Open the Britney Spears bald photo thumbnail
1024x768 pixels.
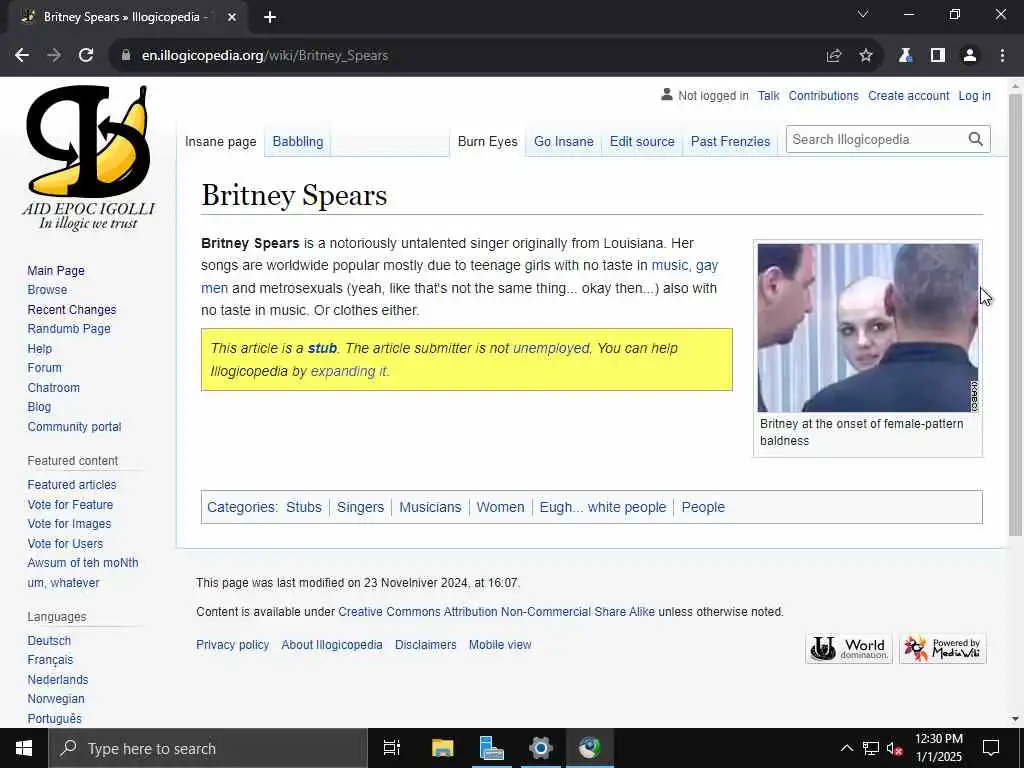(867, 328)
